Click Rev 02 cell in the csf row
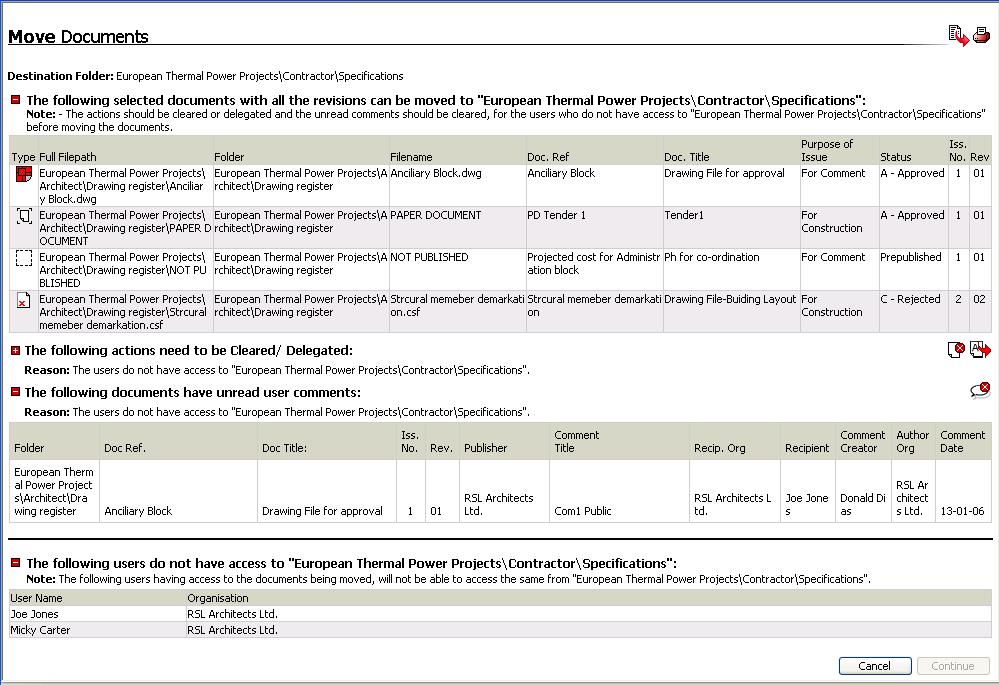 click(980, 312)
